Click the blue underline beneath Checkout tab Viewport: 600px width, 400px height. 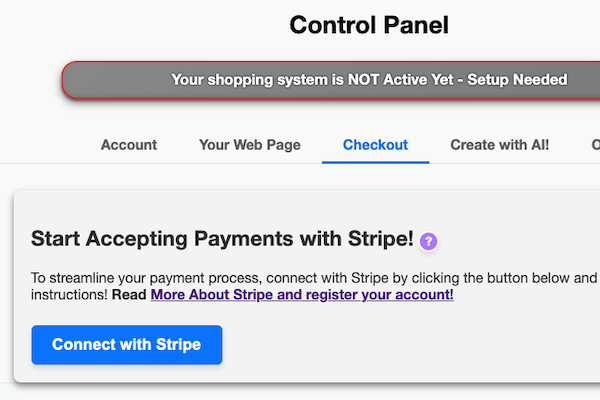375,161
